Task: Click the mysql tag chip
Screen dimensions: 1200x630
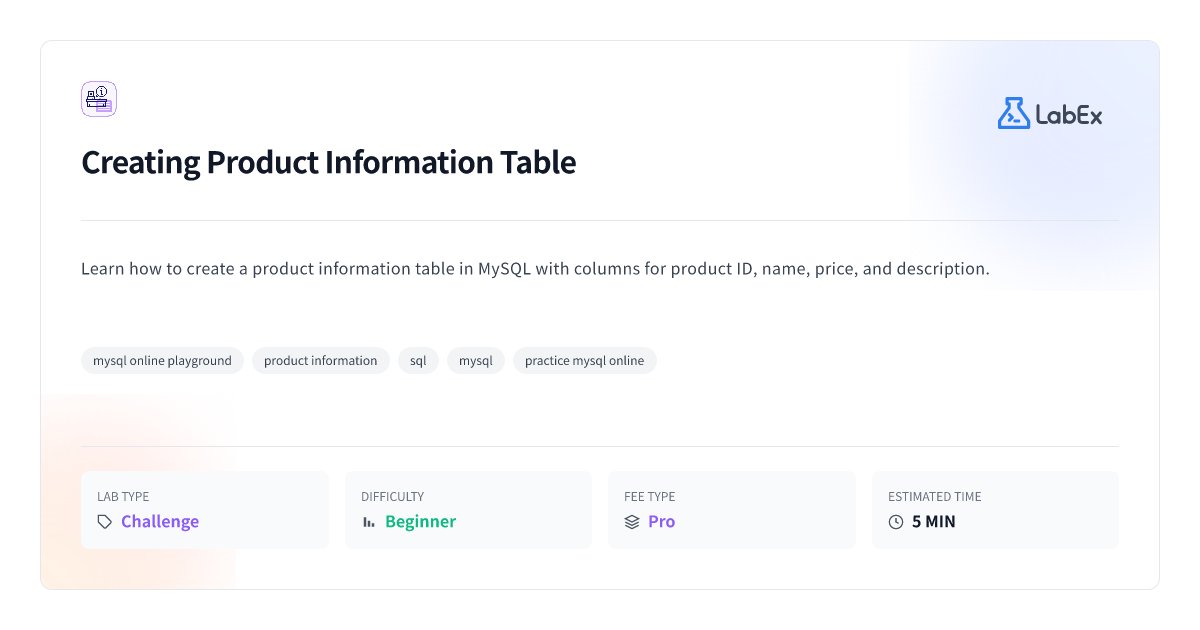Action: 476,360
